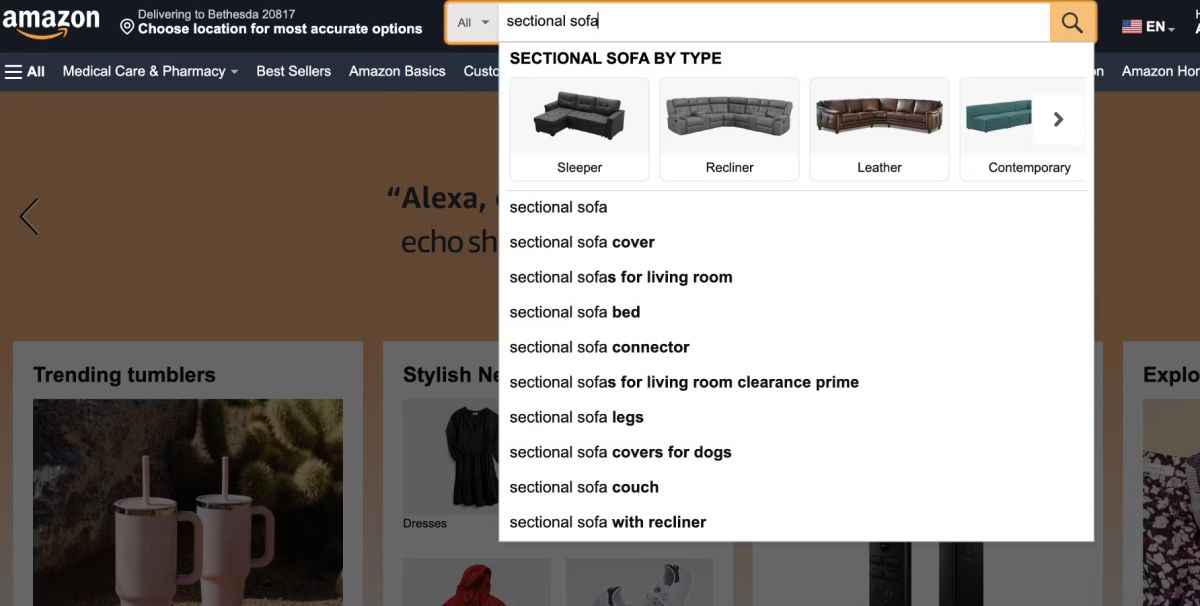This screenshot has height=606, width=1200.
Task: Click the search text input field
Action: [x=774, y=22]
